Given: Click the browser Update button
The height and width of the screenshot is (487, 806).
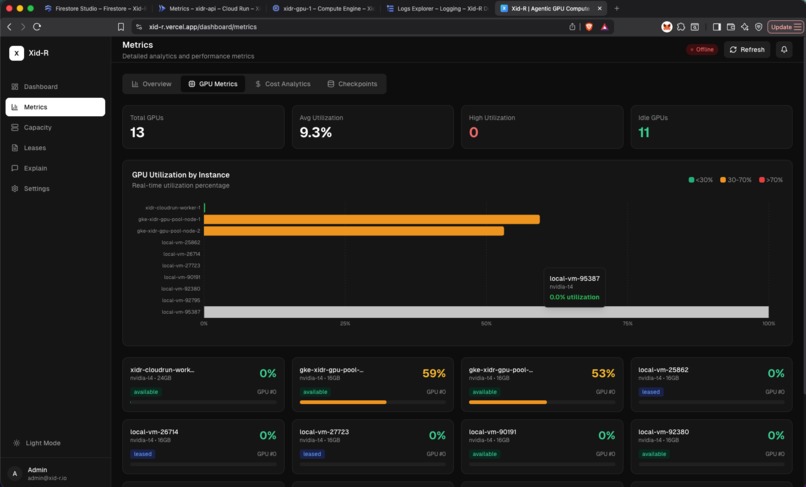Looking at the screenshot, I should 785,27.
